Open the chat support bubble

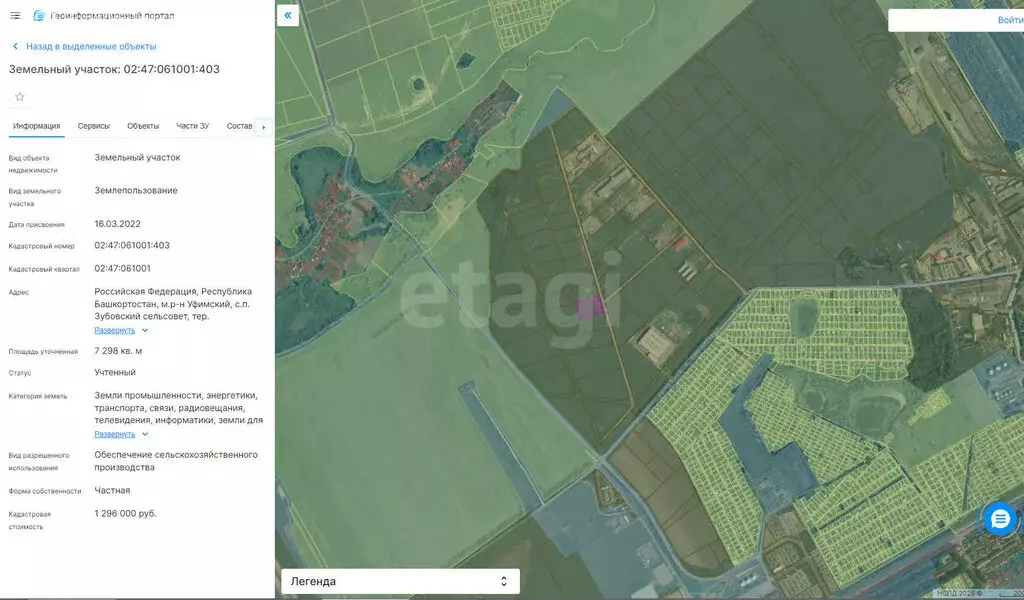999,518
